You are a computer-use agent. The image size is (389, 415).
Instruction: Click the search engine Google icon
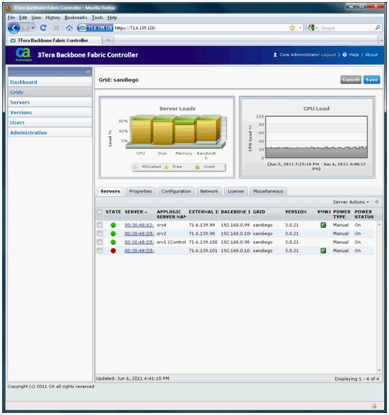pyautogui.click(x=311, y=28)
